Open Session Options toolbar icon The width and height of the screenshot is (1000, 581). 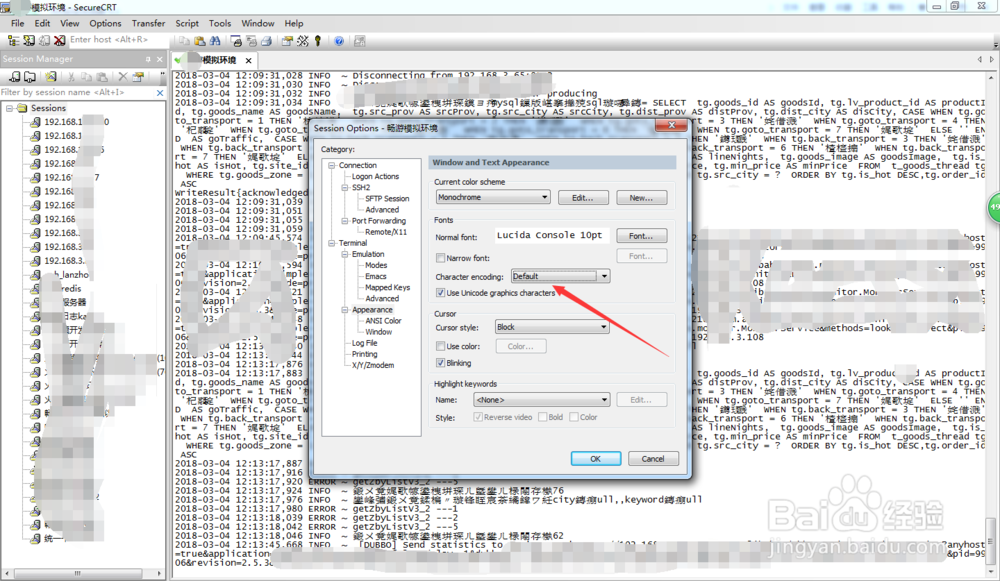(287, 41)
